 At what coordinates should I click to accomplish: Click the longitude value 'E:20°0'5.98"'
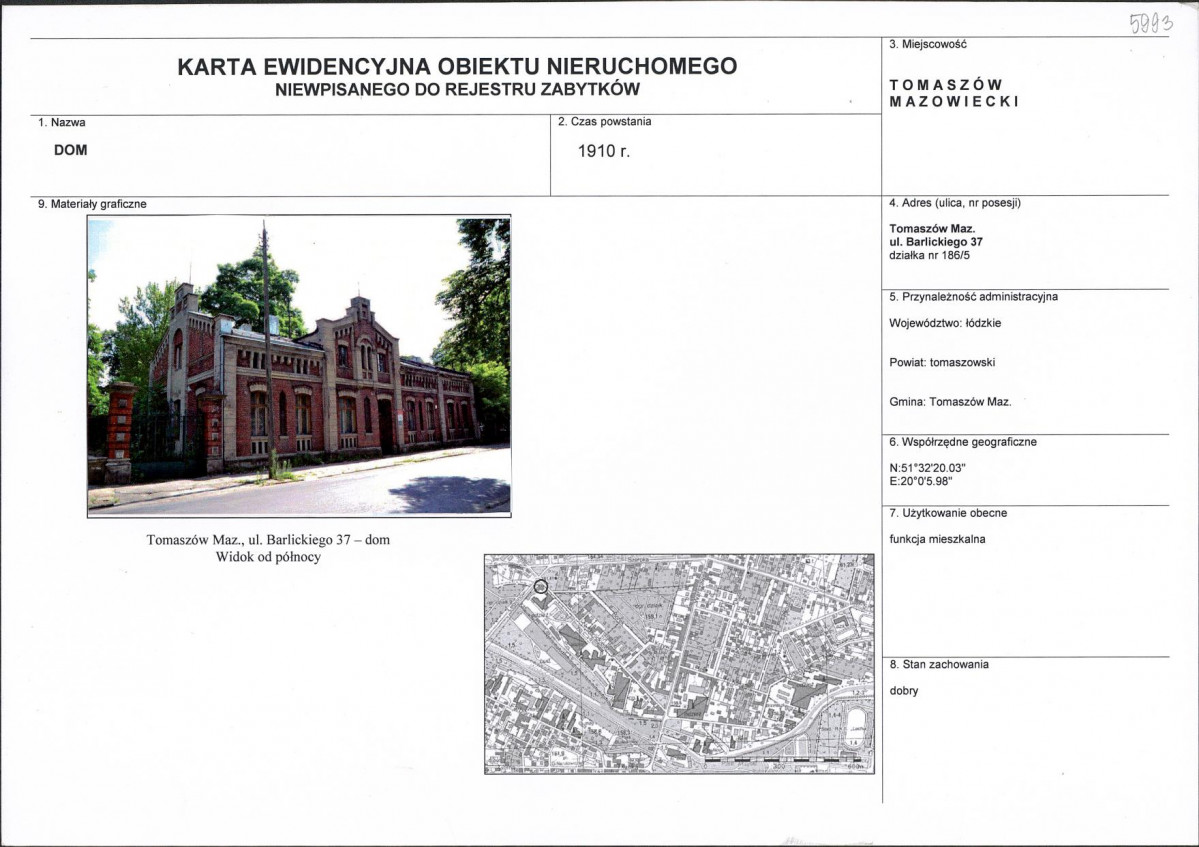[x=921, y=482]
